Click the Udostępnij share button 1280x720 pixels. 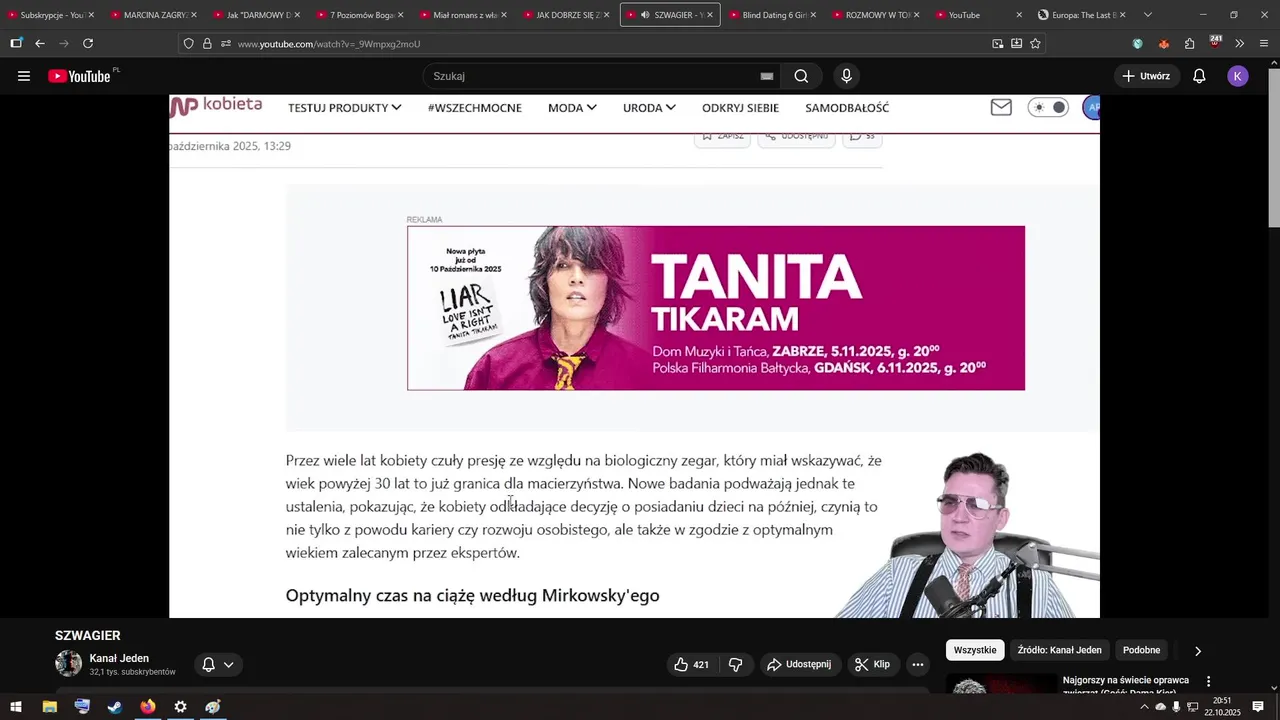pyautogui.click(x=799, y=664)
